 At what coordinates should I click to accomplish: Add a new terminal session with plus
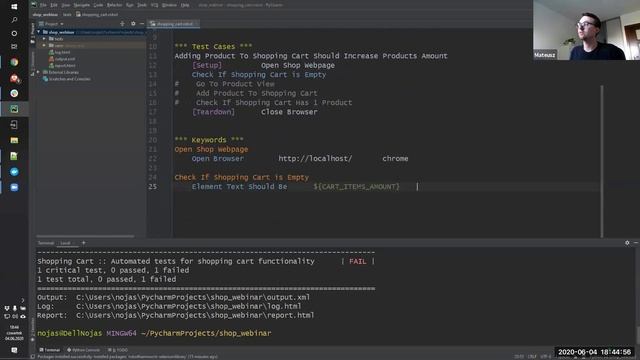(x=84, y=243)
